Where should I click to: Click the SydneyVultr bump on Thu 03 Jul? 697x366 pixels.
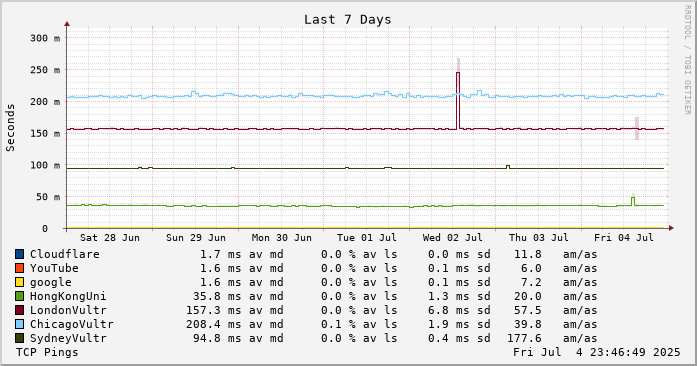pos(508,167)
